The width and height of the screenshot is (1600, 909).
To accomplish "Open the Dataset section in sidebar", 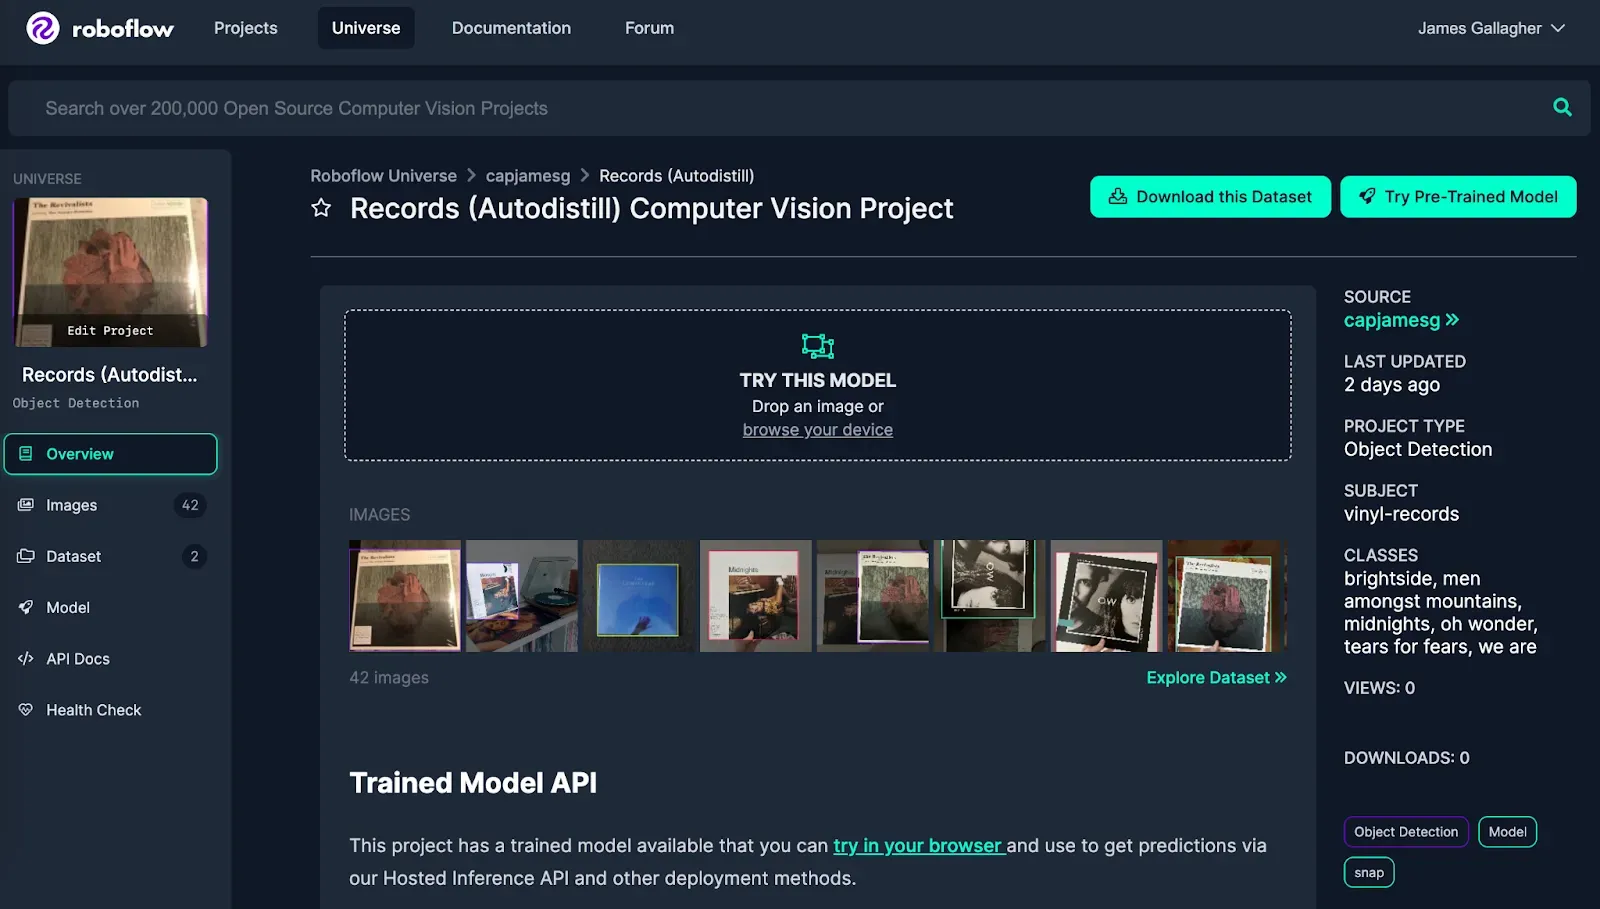I will click(x=110, y=556).
